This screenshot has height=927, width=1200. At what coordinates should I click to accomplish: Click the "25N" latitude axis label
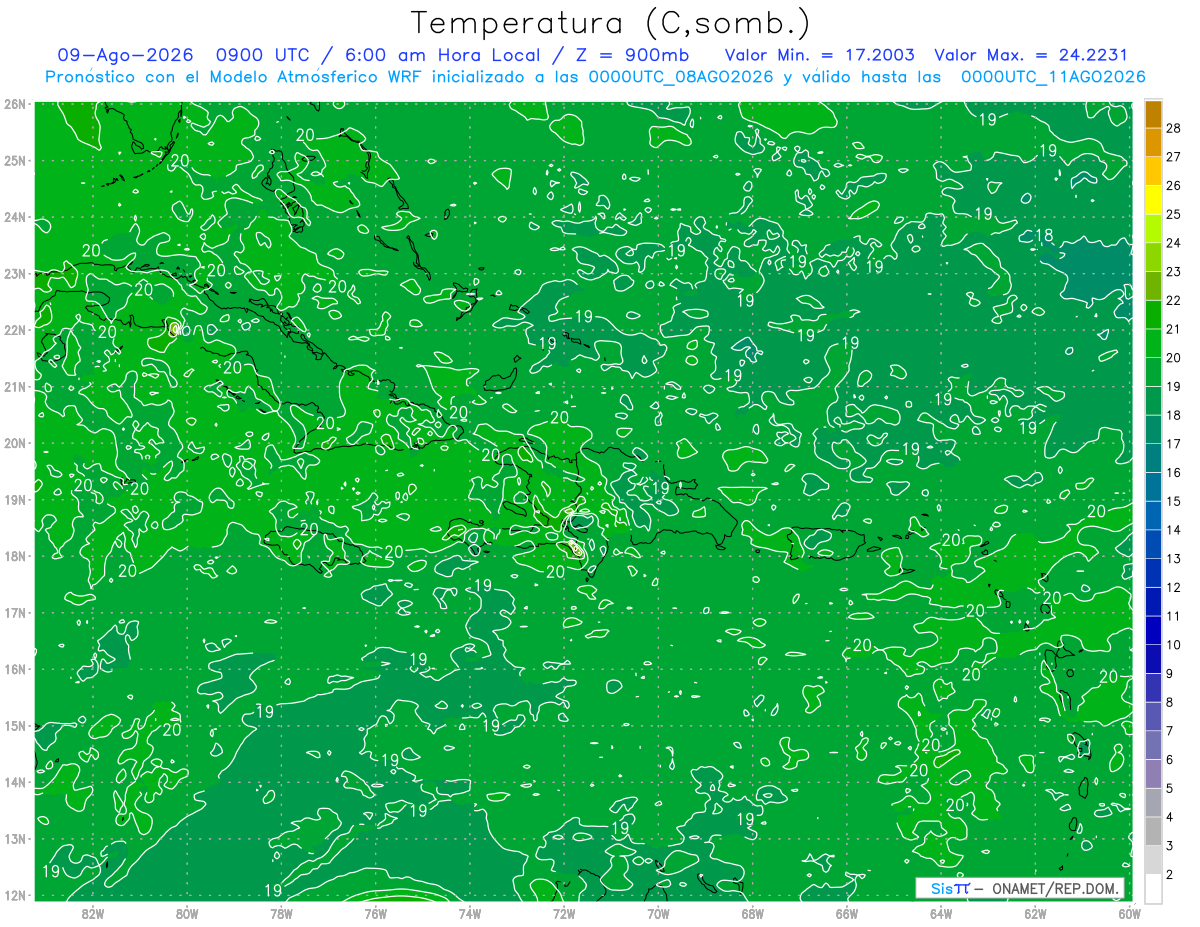[14, 160]
